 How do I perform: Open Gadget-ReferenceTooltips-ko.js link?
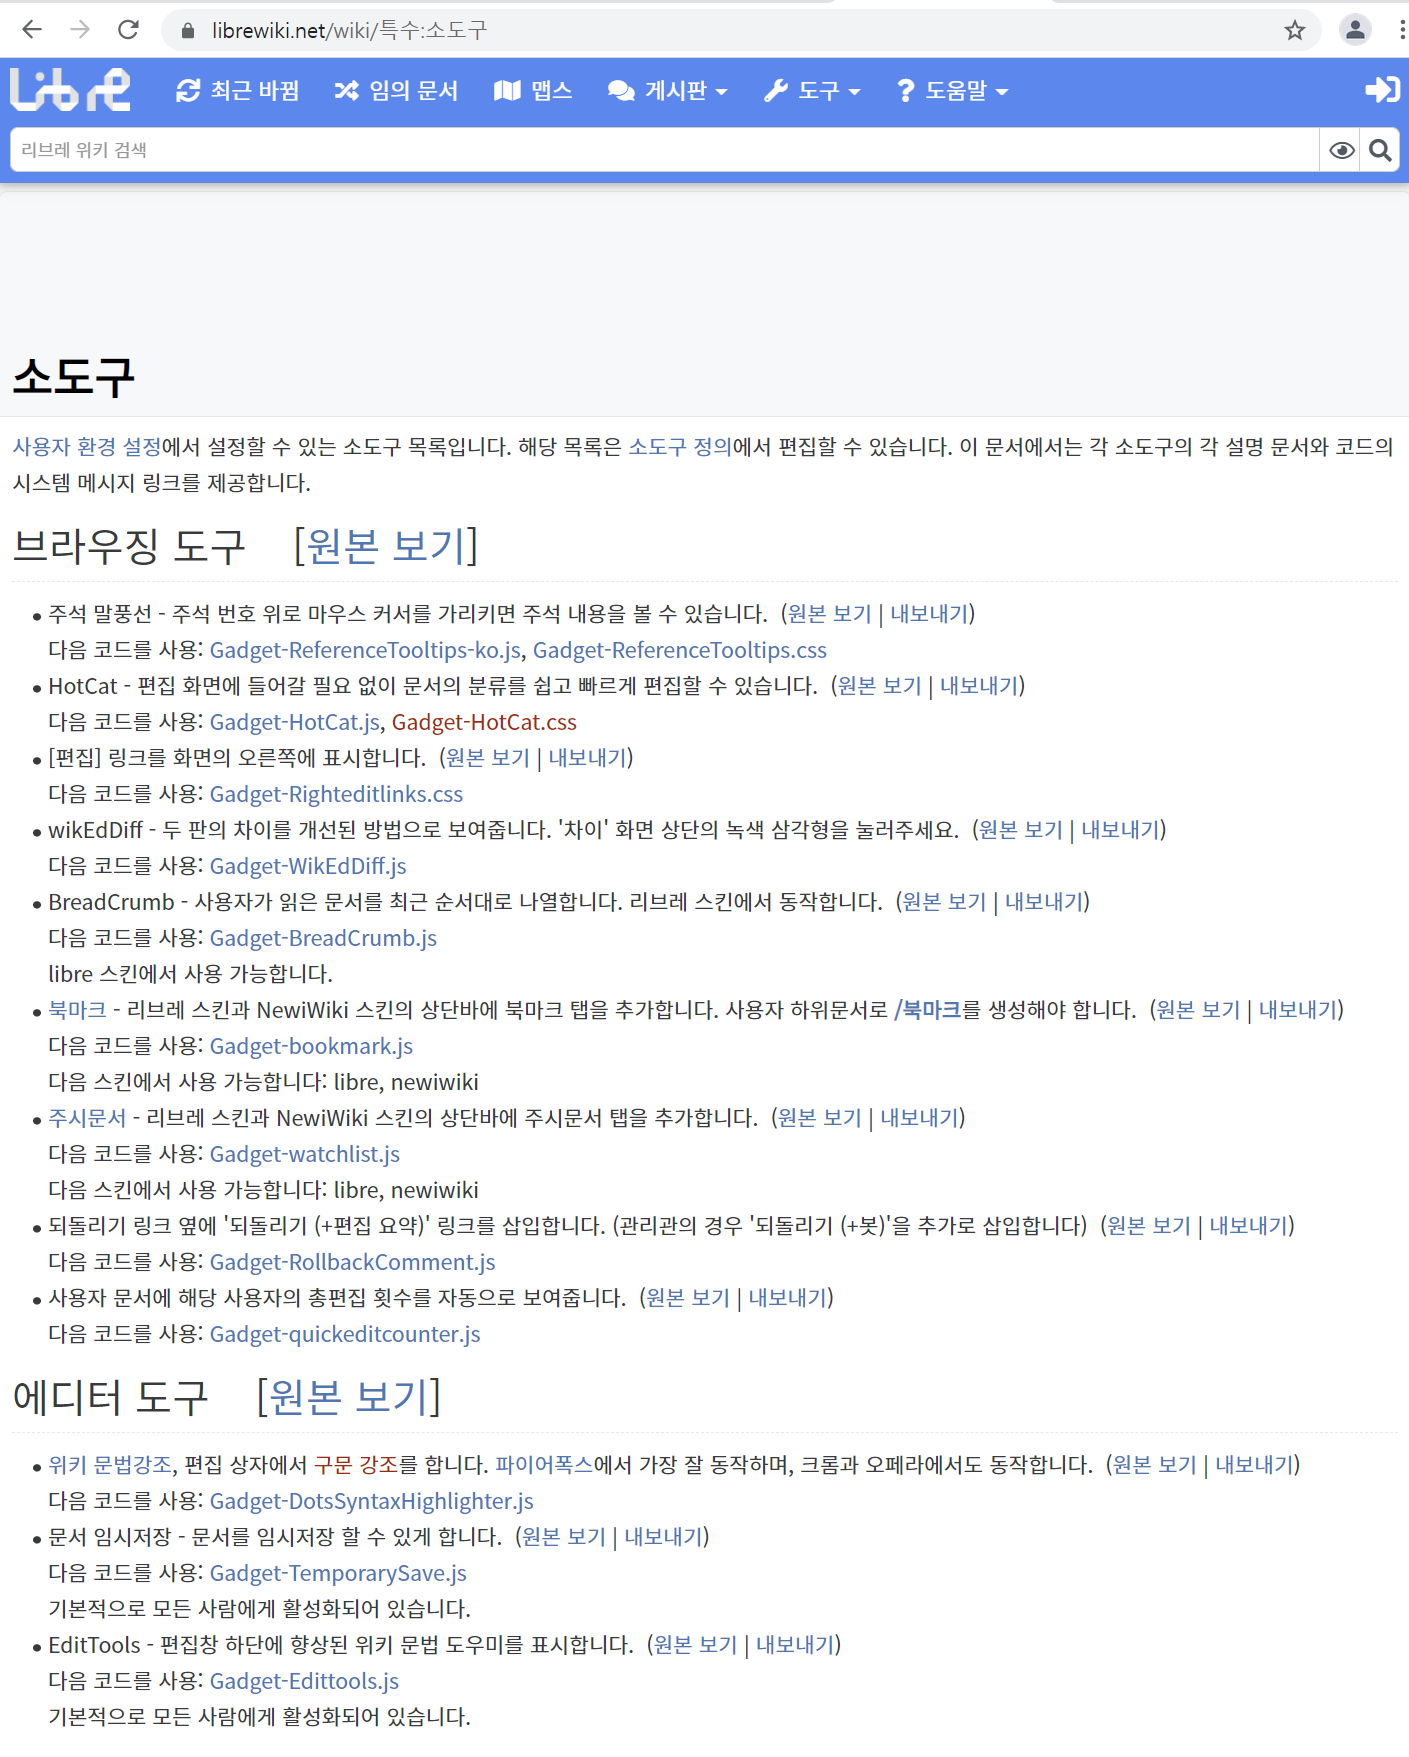click(366, 650)
